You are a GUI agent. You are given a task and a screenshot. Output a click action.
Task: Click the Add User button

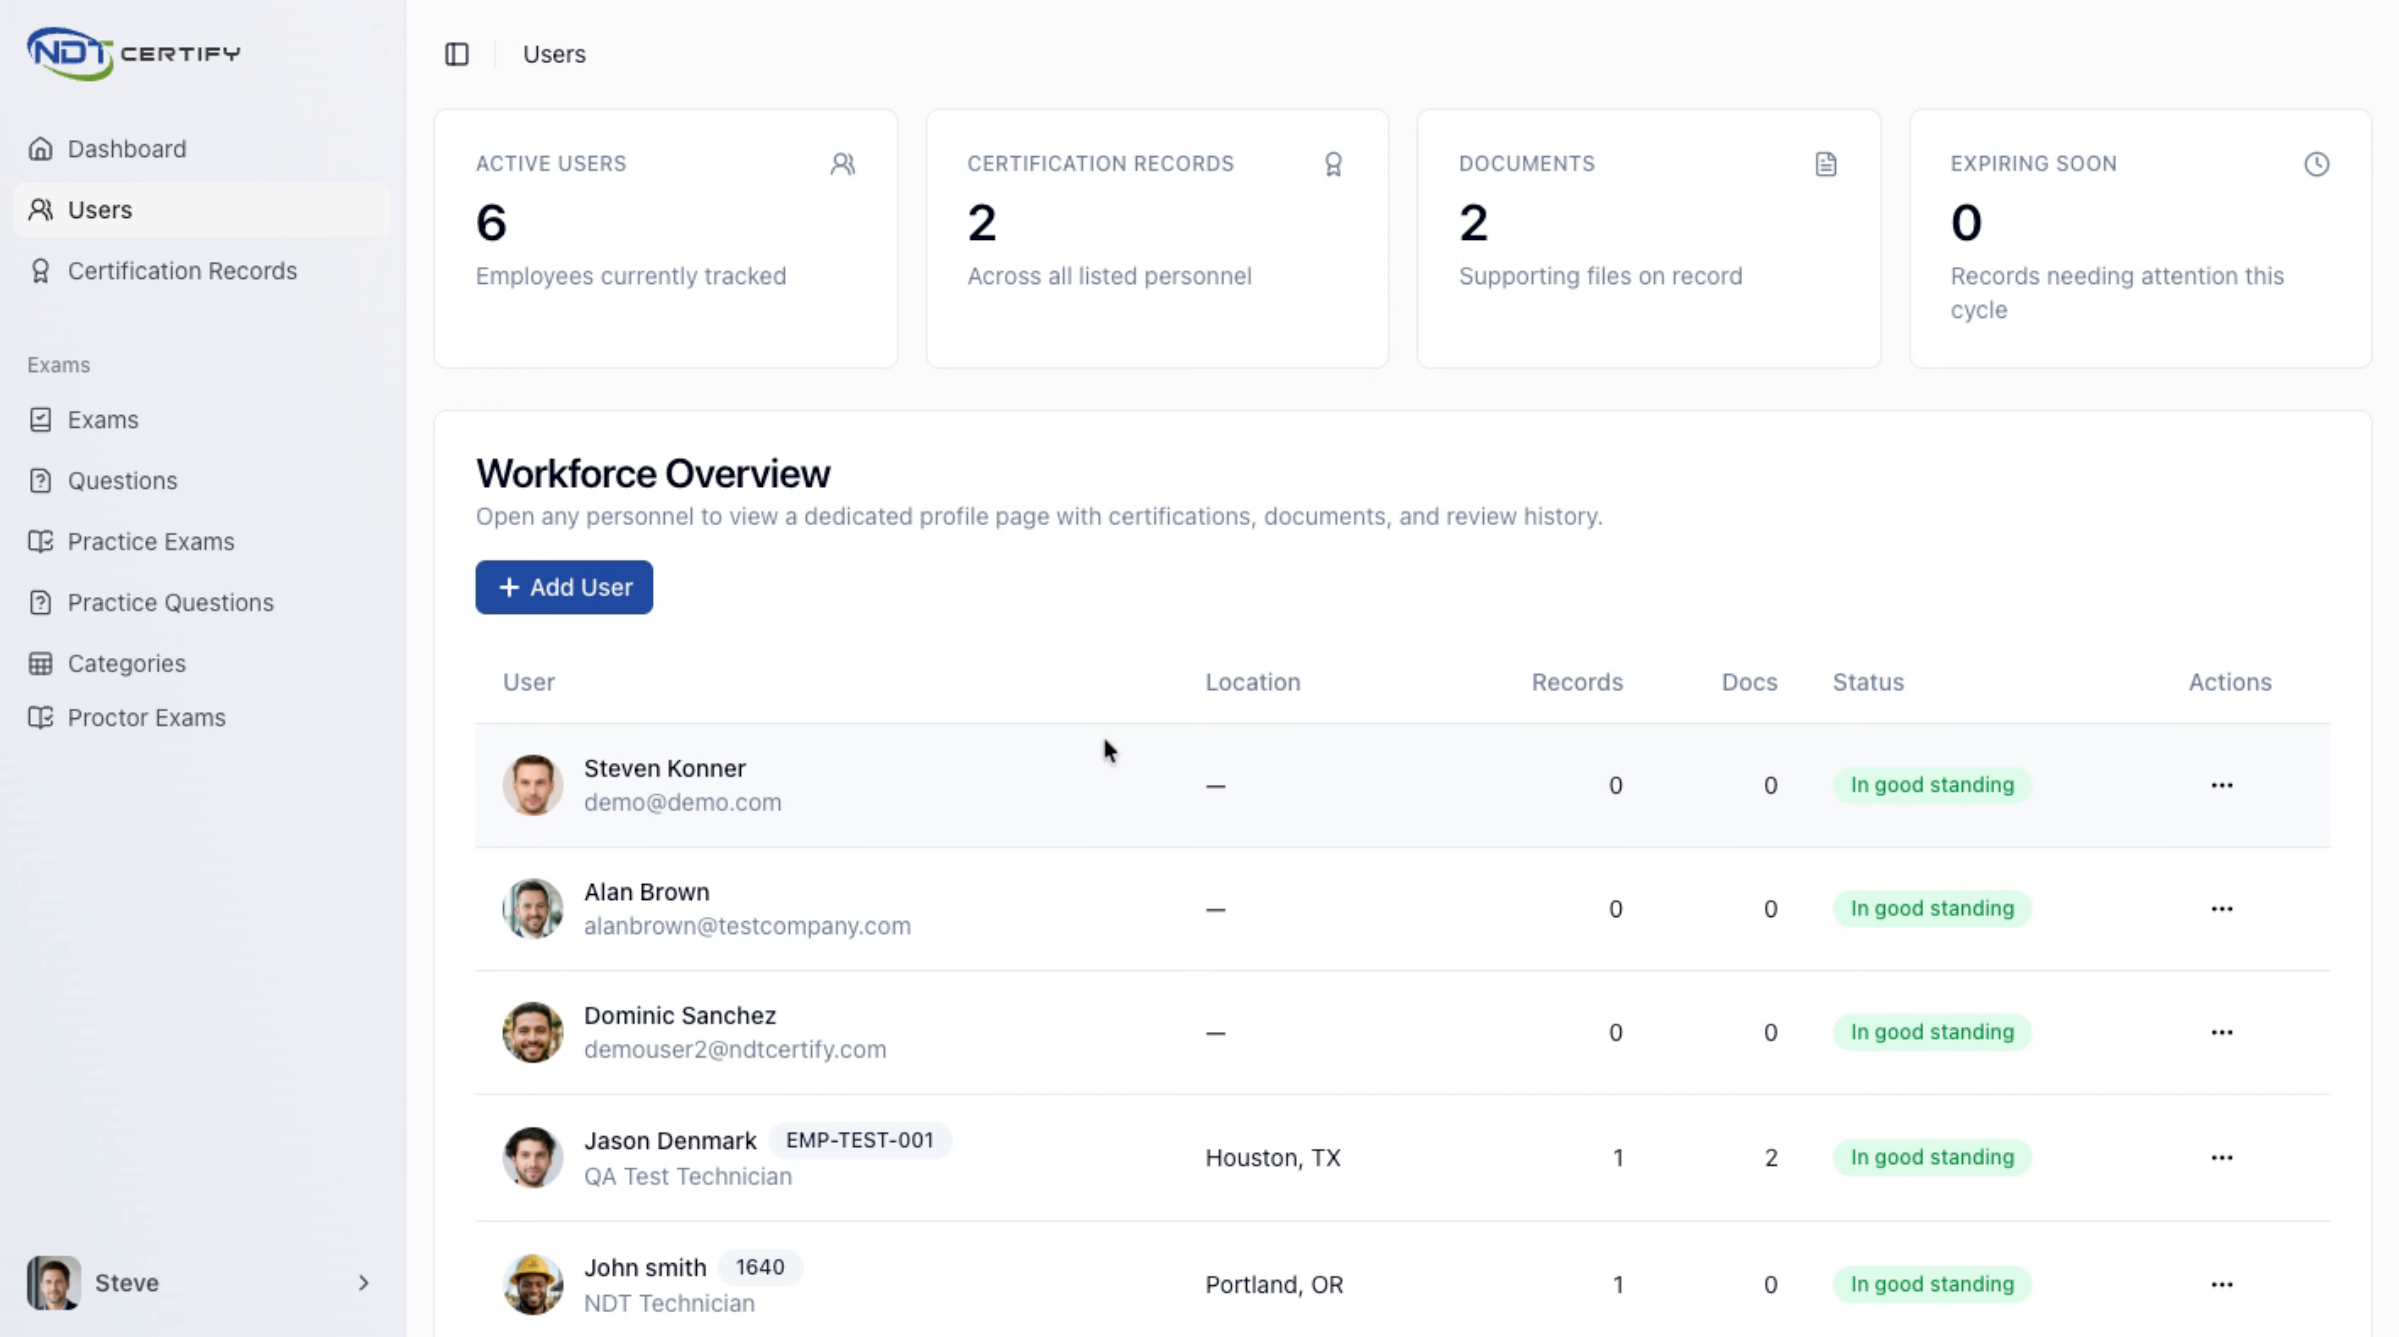564,587
